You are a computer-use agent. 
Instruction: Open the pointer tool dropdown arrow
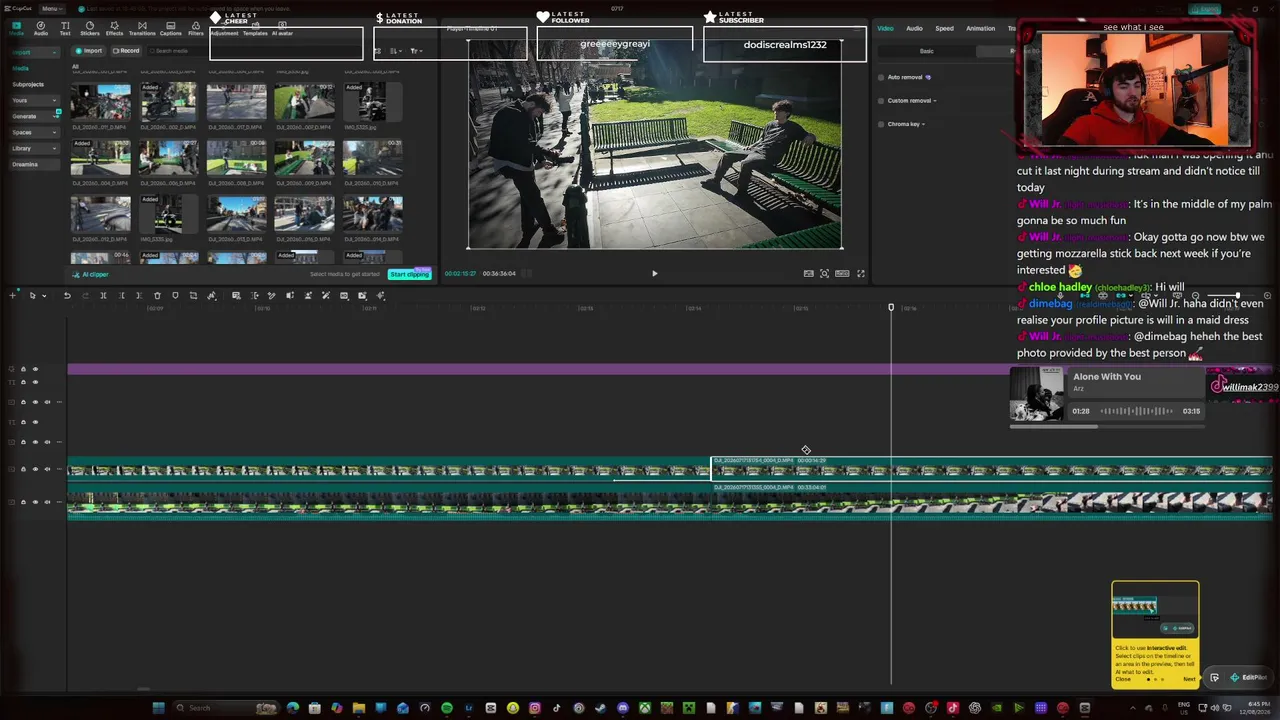click(44, 295)
